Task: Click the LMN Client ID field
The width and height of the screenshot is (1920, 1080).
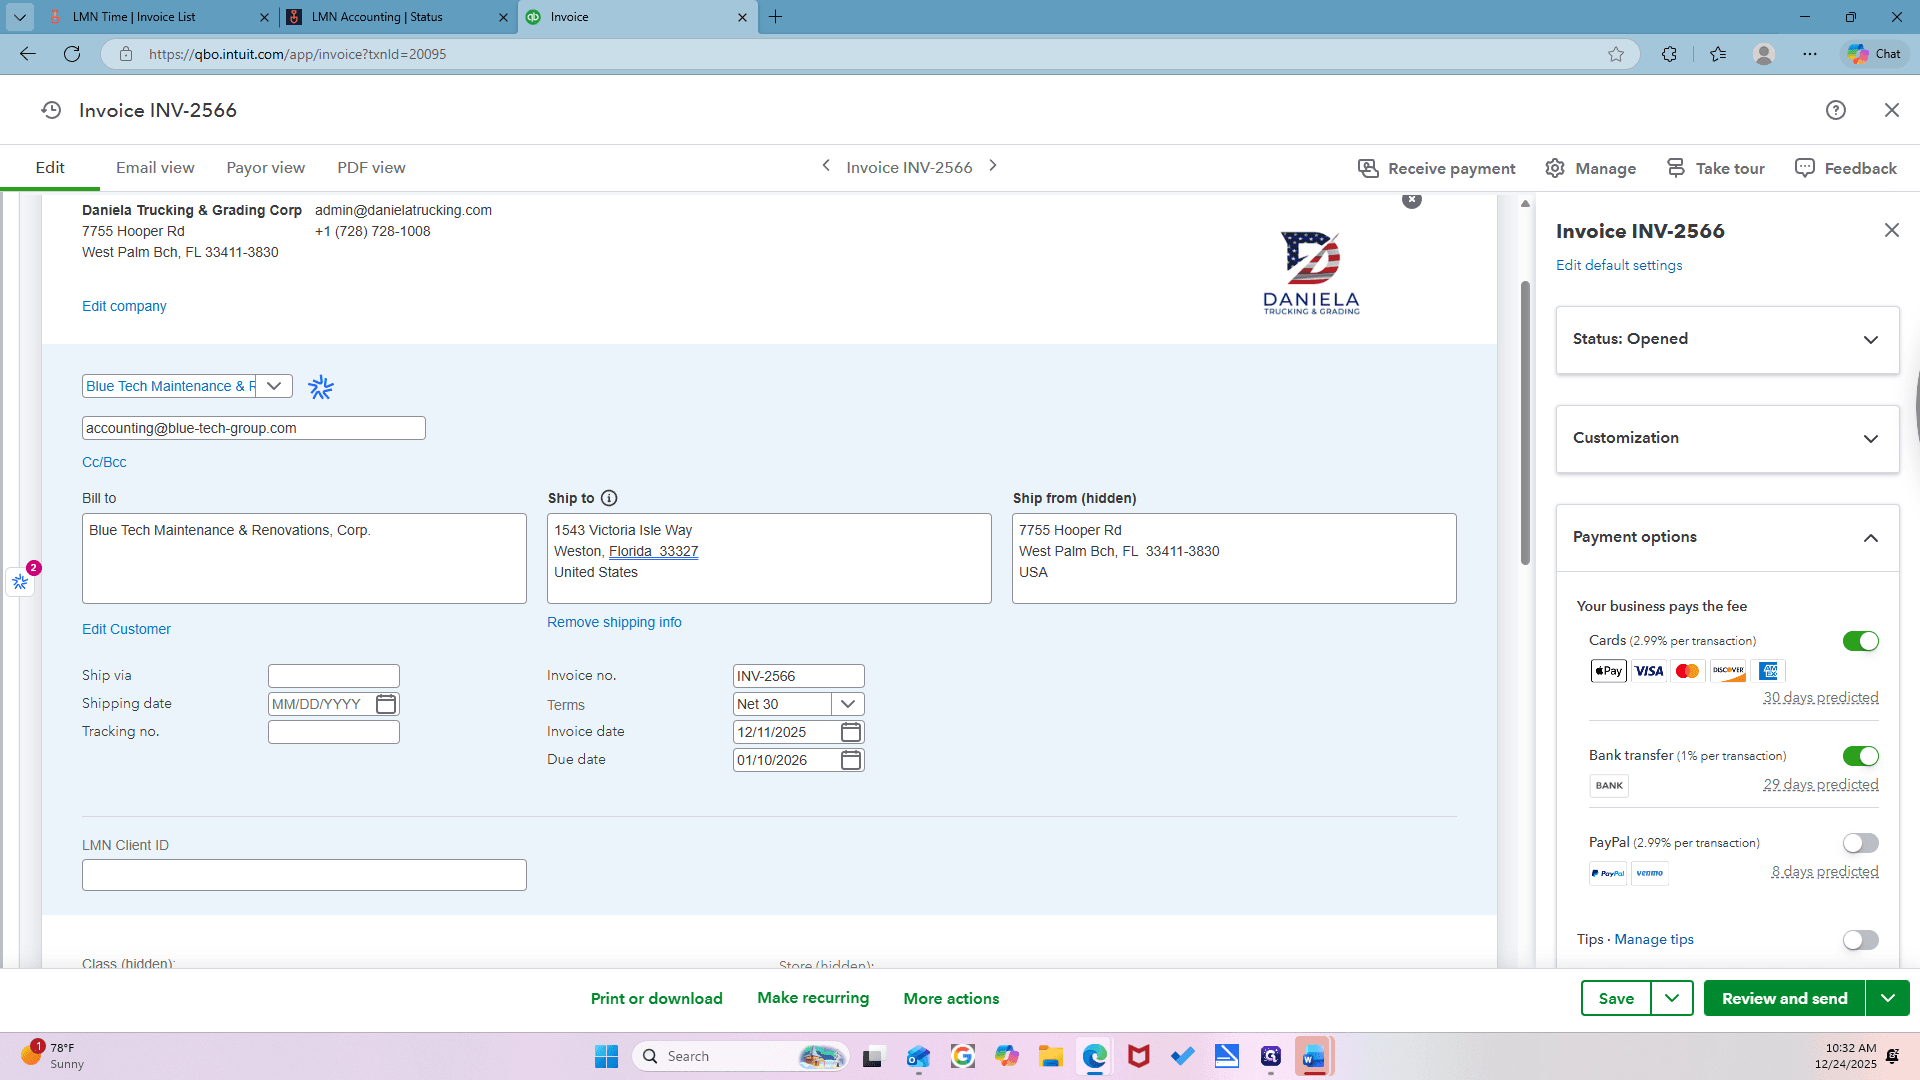Action: pyautogui.click(x=304, y=875)
